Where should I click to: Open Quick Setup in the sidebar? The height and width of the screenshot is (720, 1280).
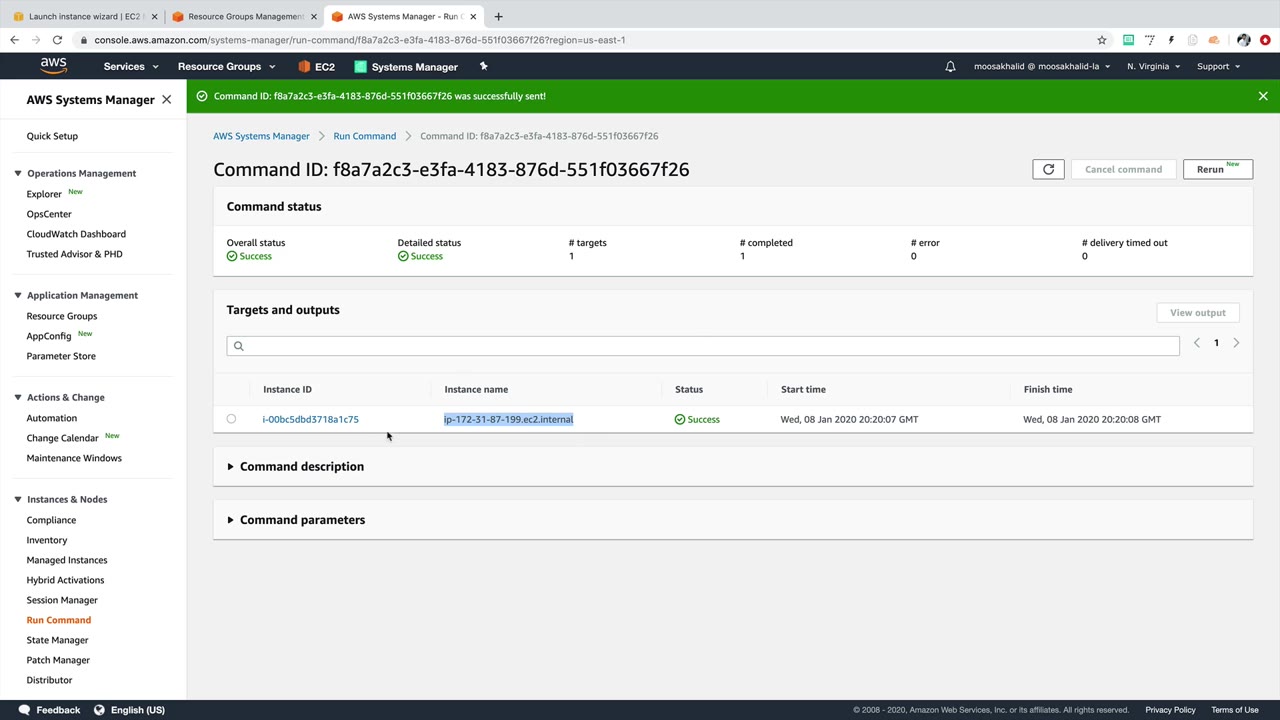coord(52,136)
